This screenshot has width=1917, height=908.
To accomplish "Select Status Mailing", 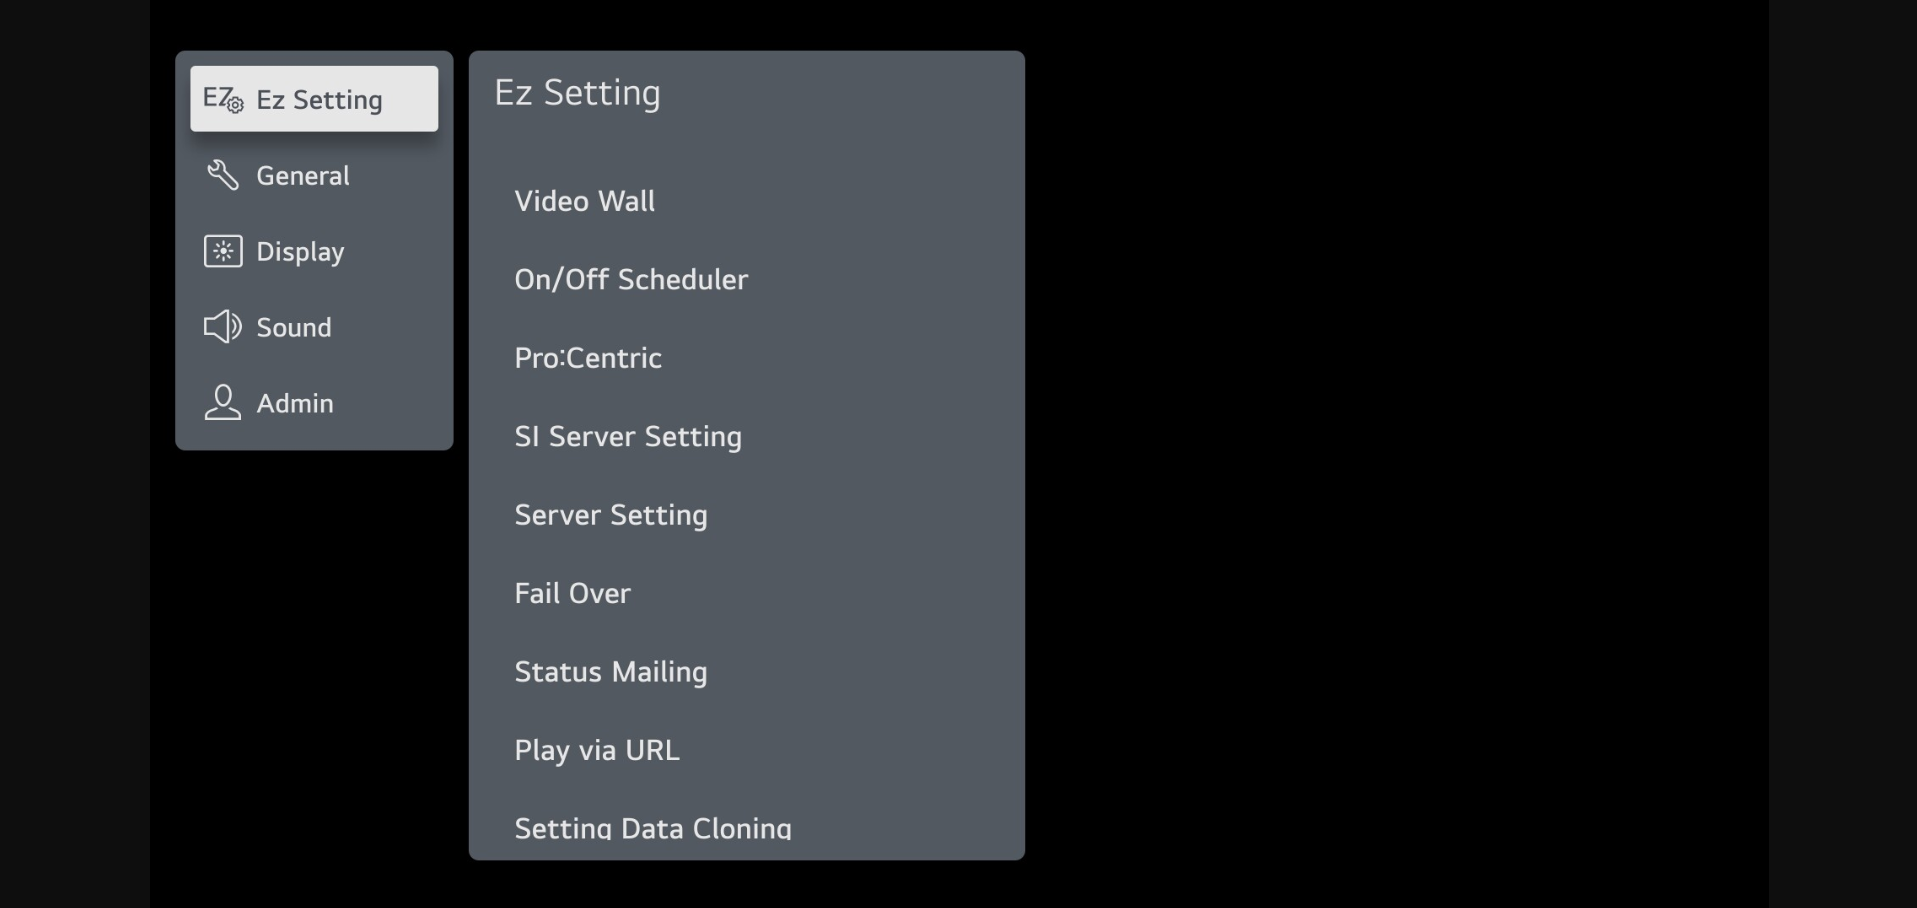I will [x=611, y=672].
